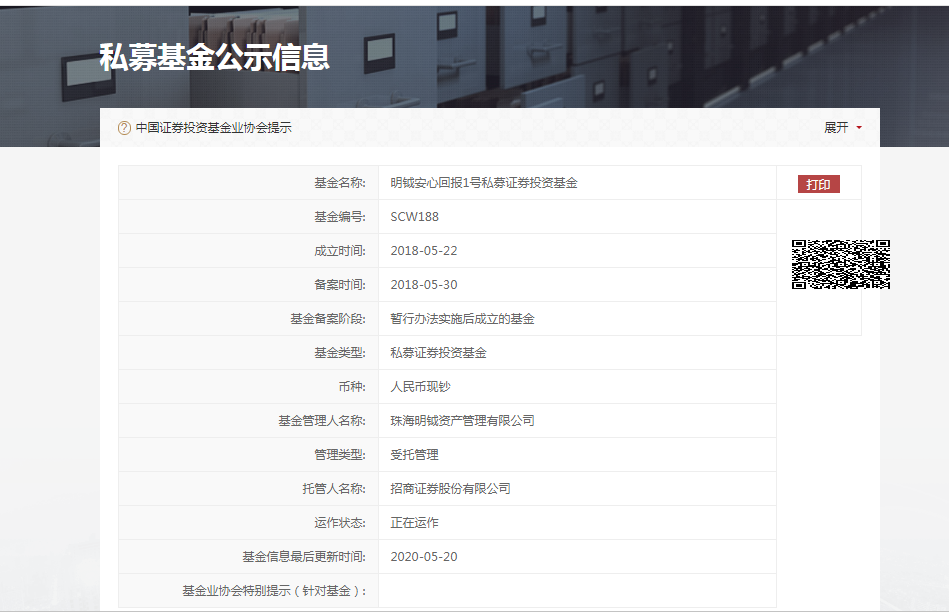Click fund type 私募证券投资基金
This screenshot has width=949, height=614.
tap(438, 352)
